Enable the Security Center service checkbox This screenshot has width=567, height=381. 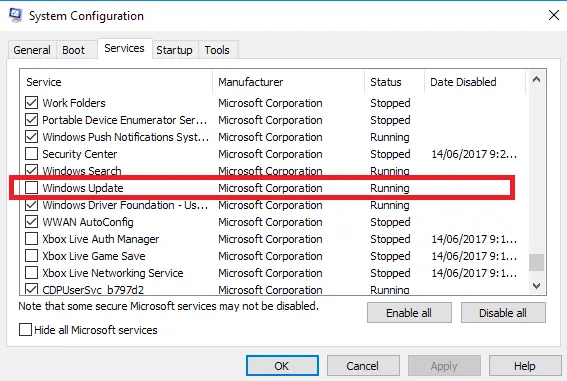coord(31,154)
